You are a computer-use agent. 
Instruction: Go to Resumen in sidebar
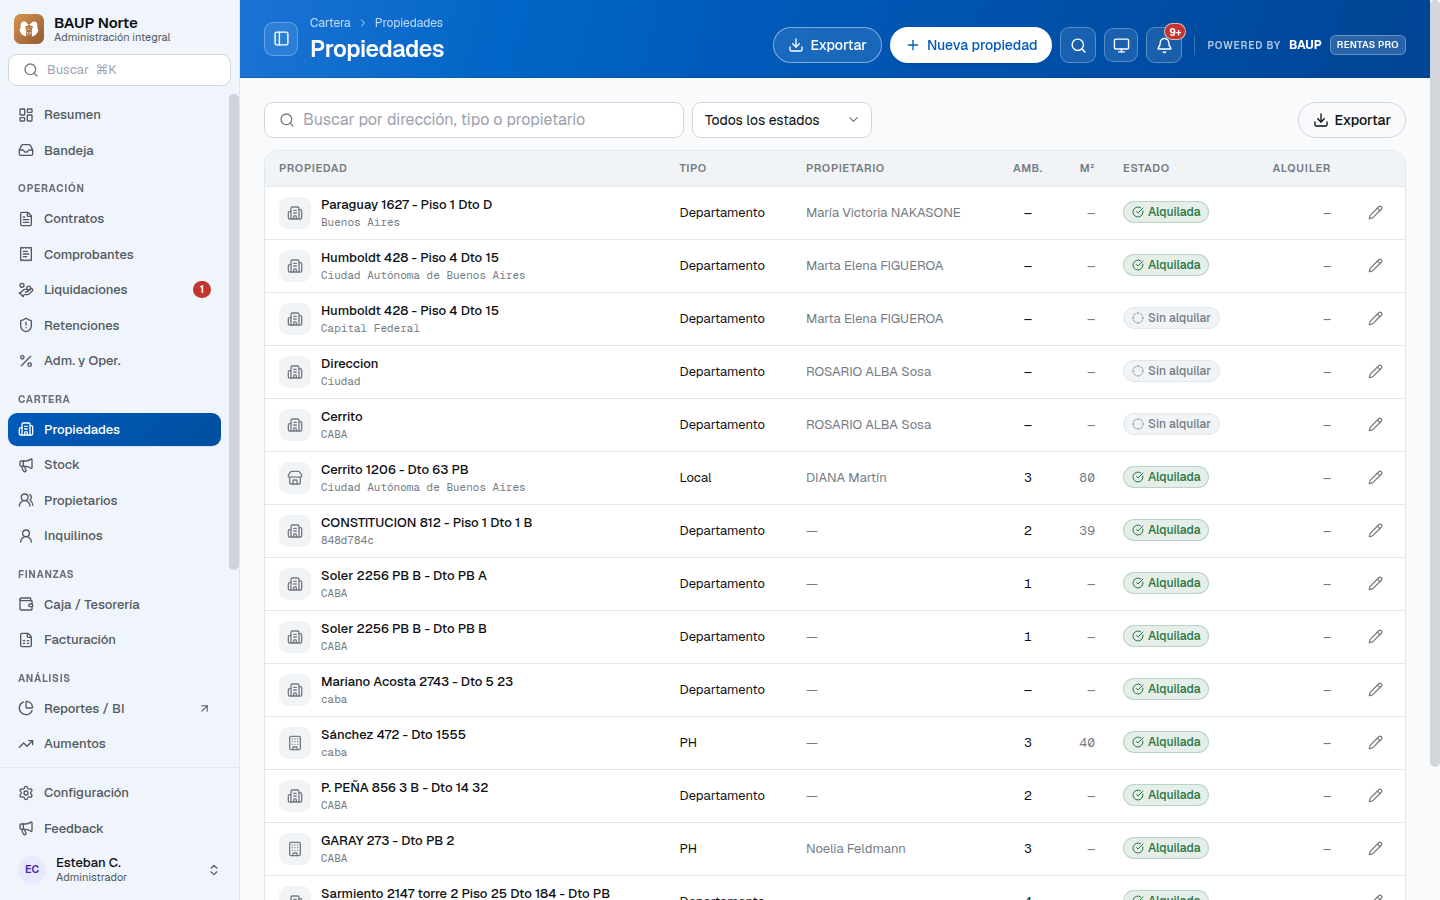tap(114, 115)
